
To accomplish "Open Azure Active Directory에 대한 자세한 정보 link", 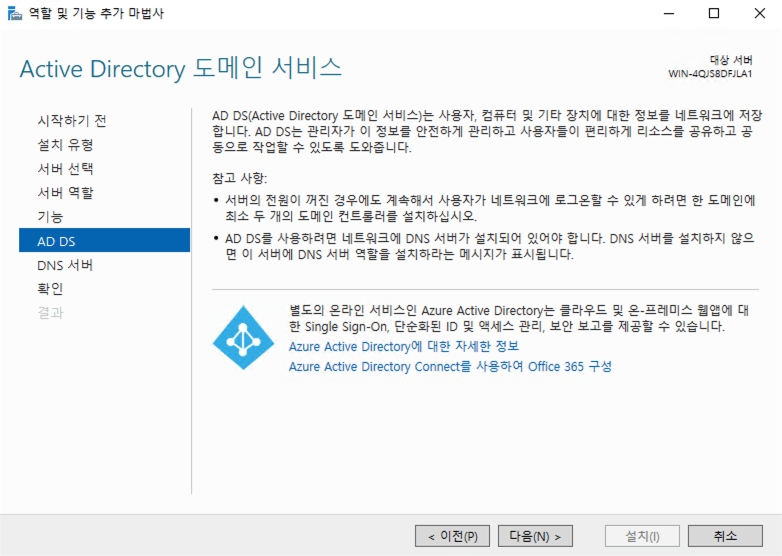I will (404, 346).
